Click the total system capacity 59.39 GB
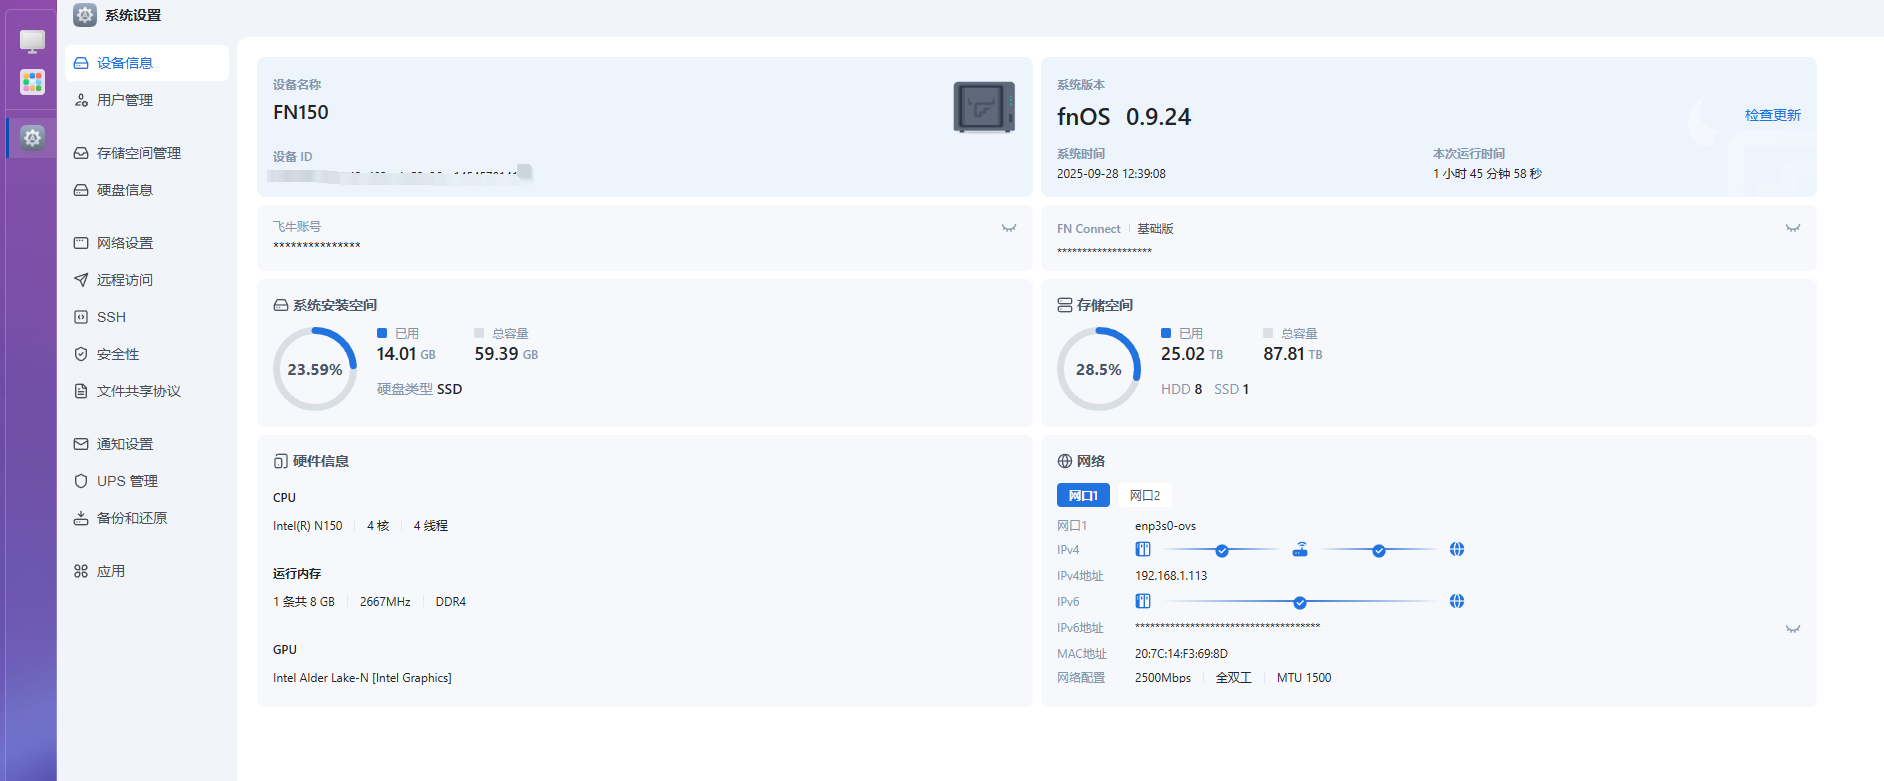The width and height of the screenshot is (1884, 781). coord(506,354)
